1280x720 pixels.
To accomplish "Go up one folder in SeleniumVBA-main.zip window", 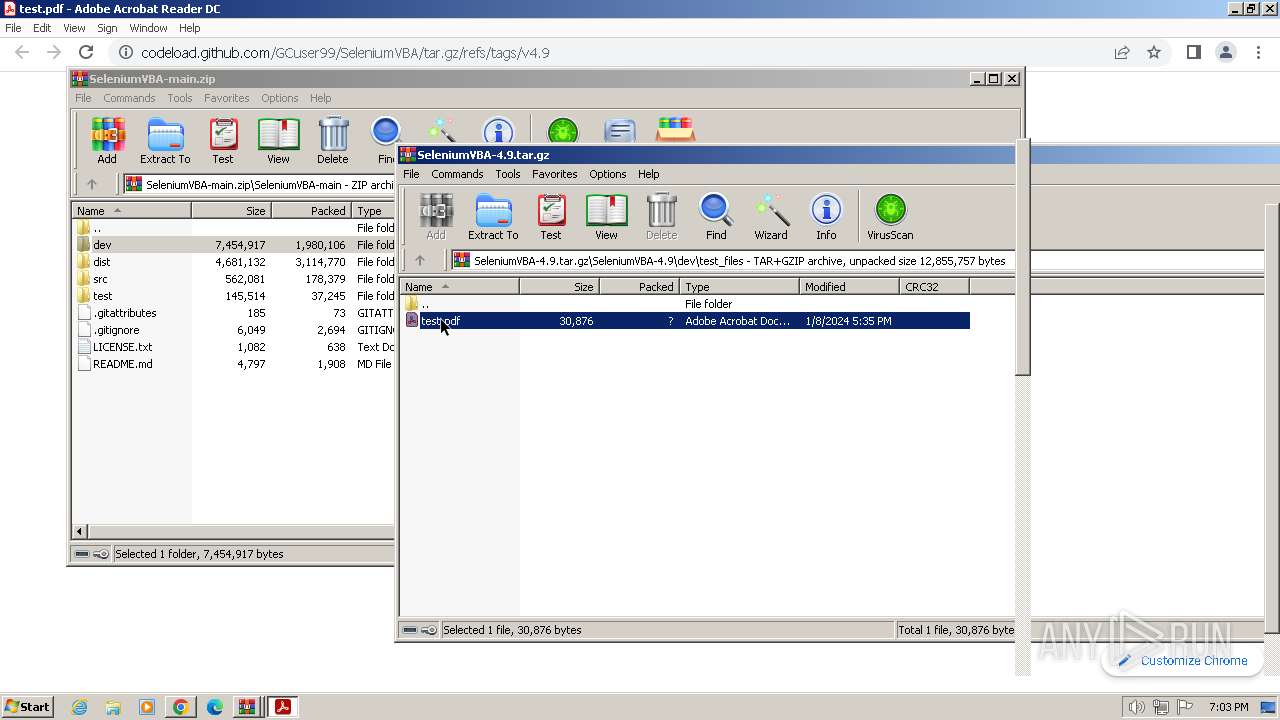I will click(x=92, y=184).
